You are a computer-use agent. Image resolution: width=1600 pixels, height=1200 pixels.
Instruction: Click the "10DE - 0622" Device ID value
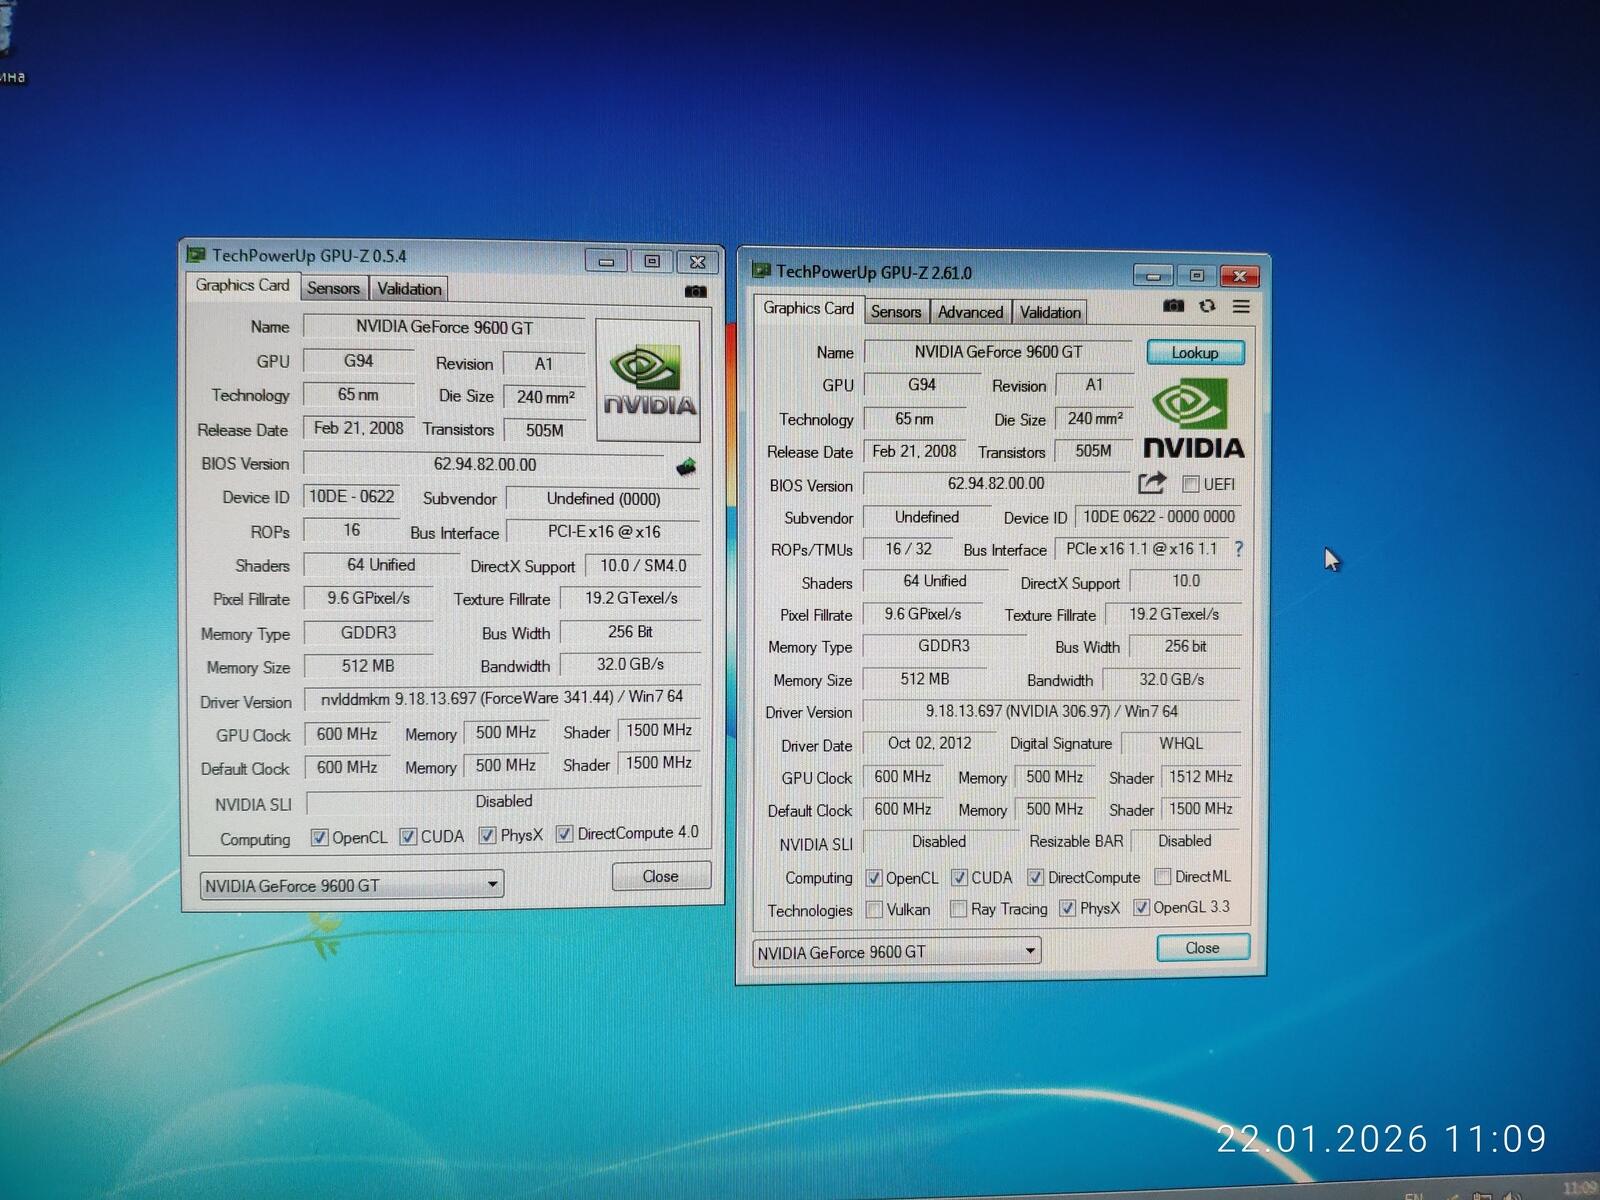pyautogui.click(x=352, y=497)
